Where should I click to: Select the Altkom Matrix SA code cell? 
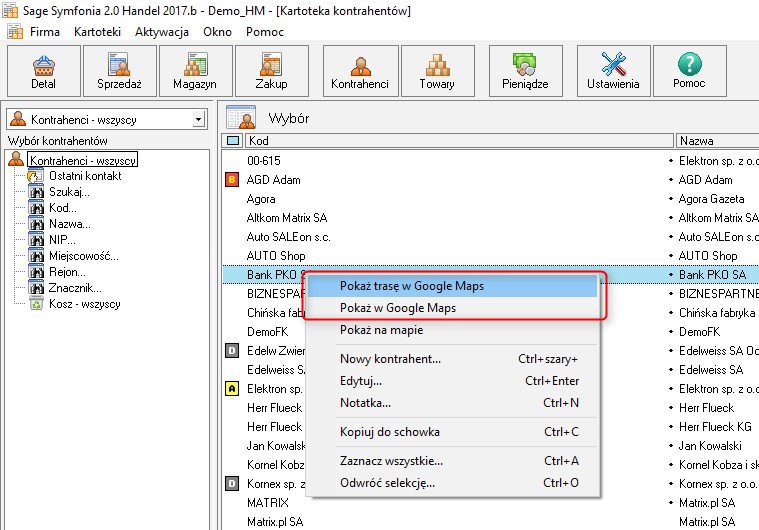[x=287, y=218]
